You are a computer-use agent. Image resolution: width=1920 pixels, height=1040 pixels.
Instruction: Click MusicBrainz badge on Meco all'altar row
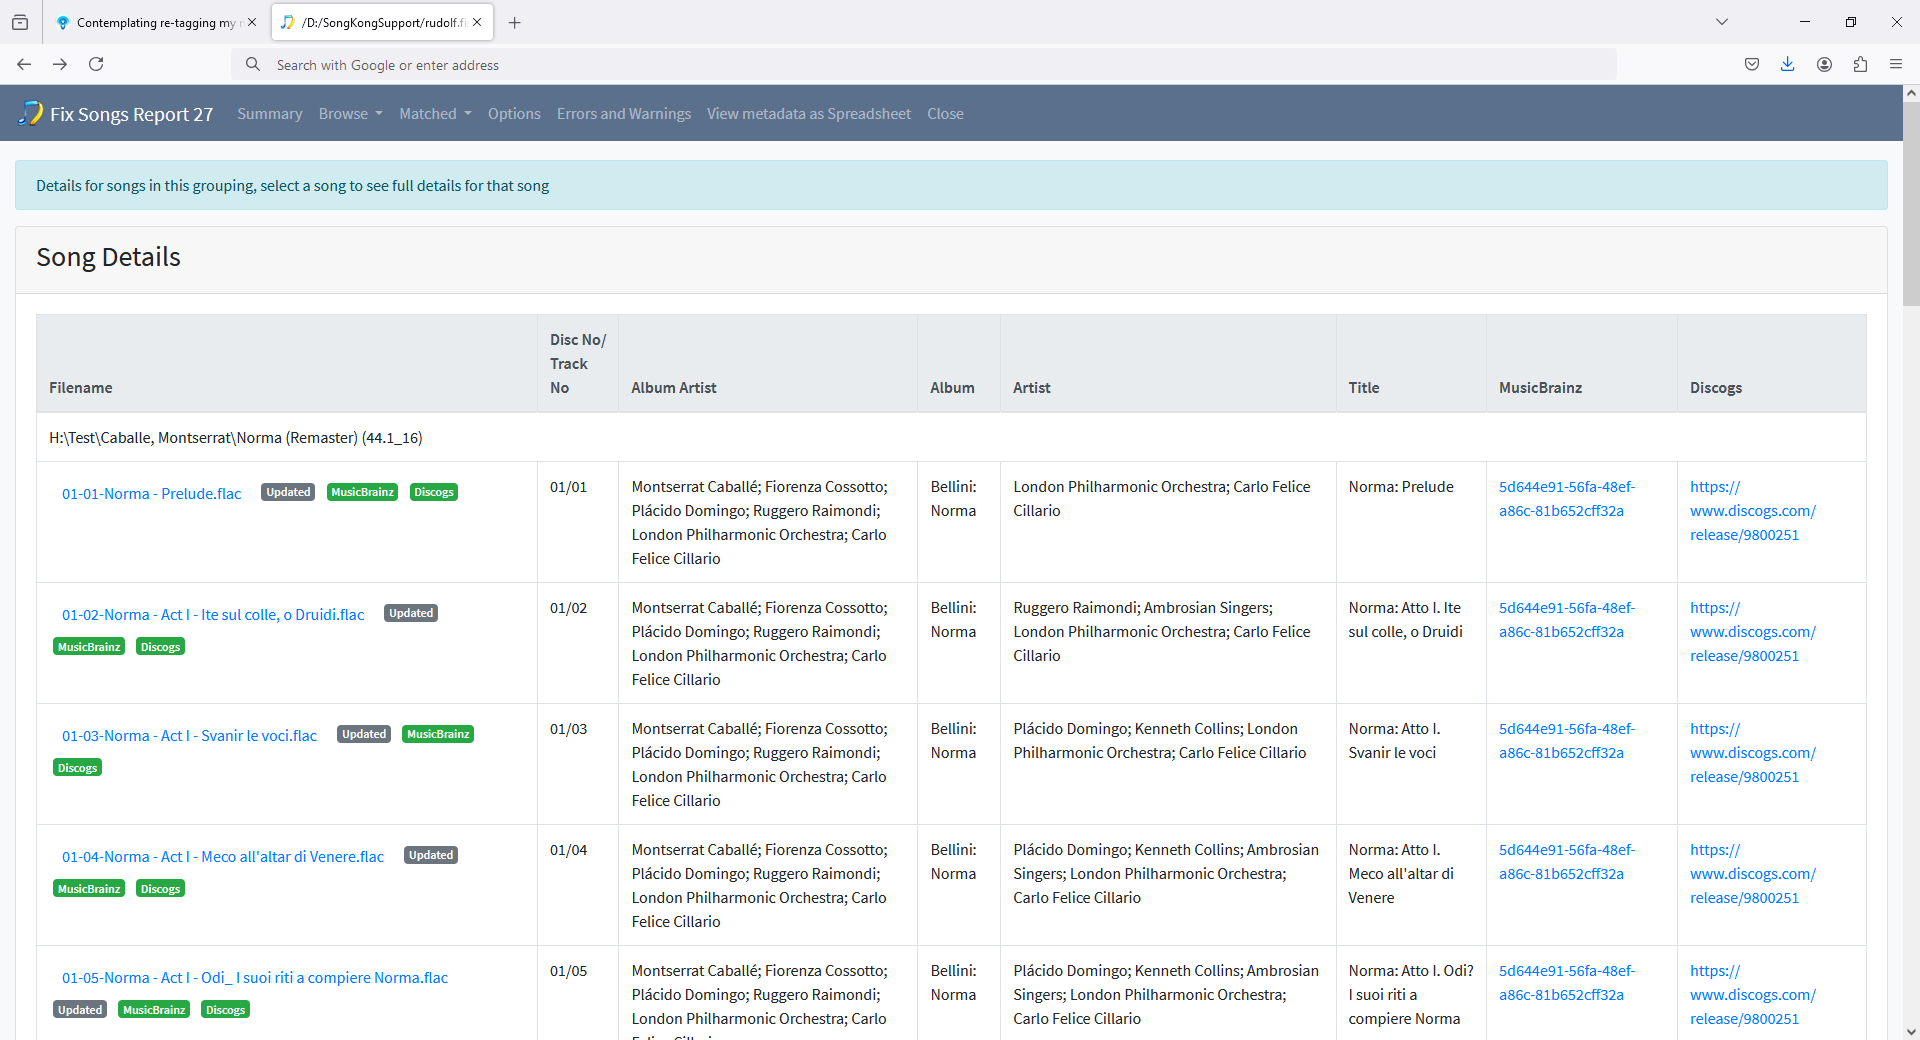(89, 889)
